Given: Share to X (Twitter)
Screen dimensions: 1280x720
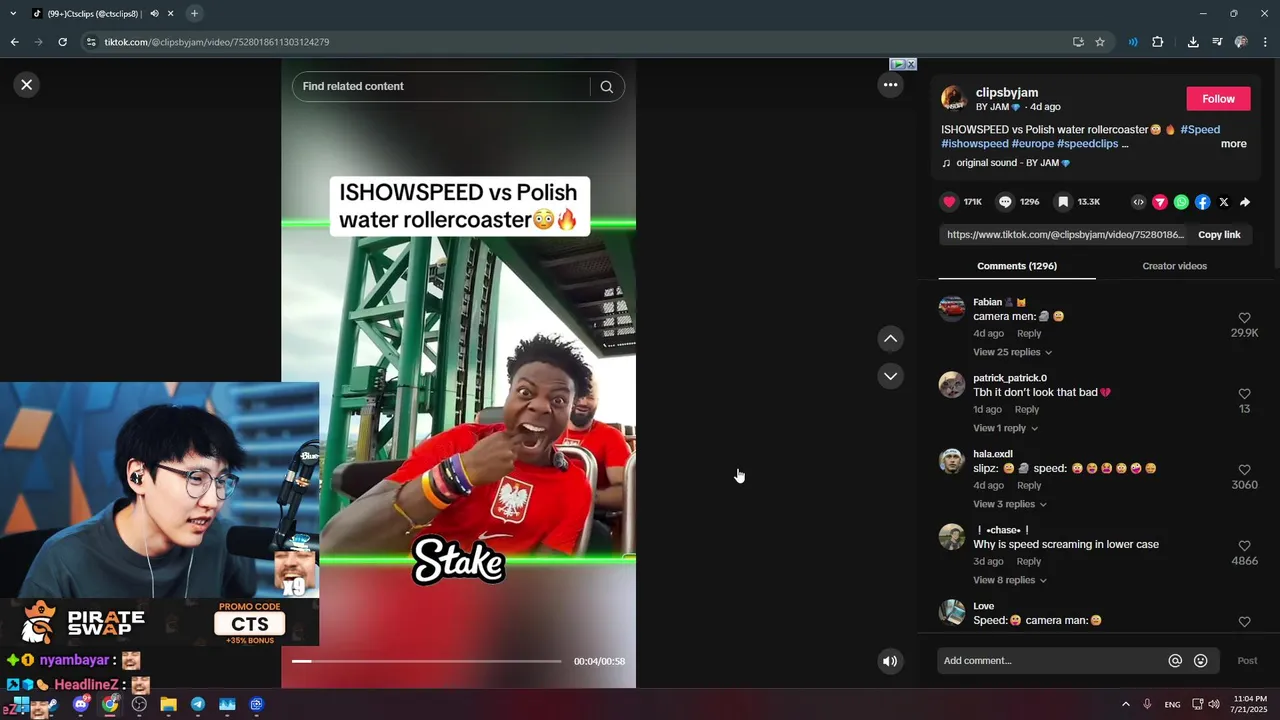Looking at the screenshot, I should tap(1224, 202).
